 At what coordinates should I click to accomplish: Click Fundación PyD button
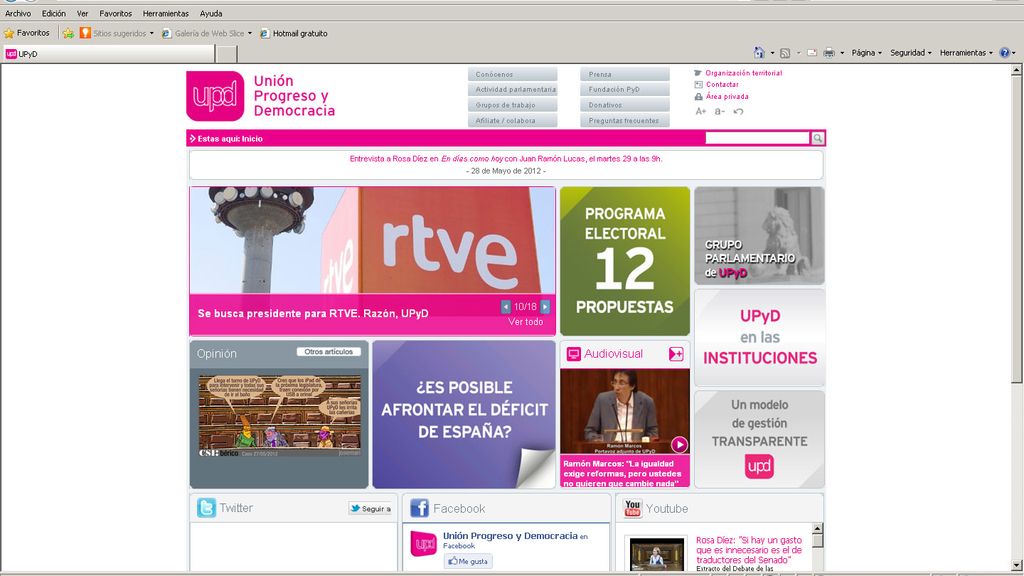[x=625, y=89]
